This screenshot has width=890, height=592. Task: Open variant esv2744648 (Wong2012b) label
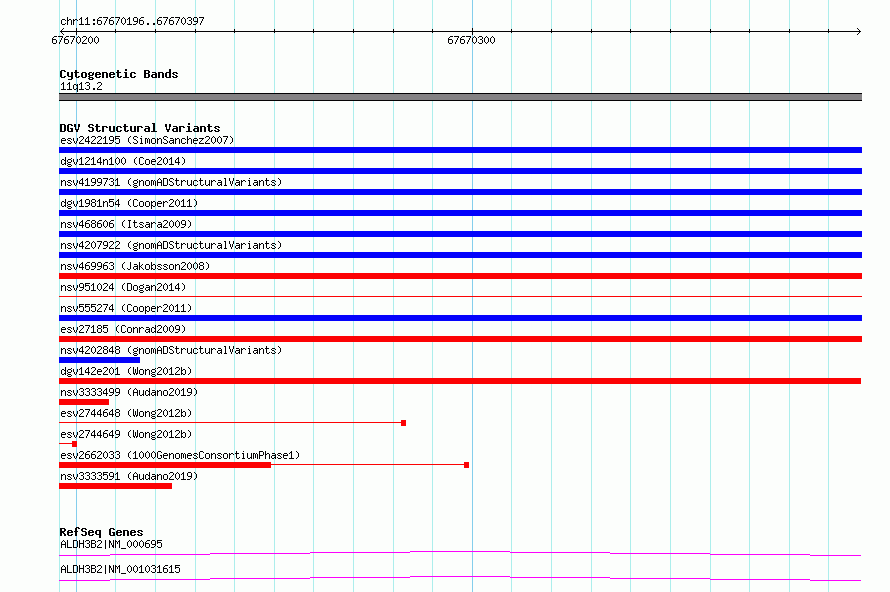pyautogui.click(x=126, y=413)
